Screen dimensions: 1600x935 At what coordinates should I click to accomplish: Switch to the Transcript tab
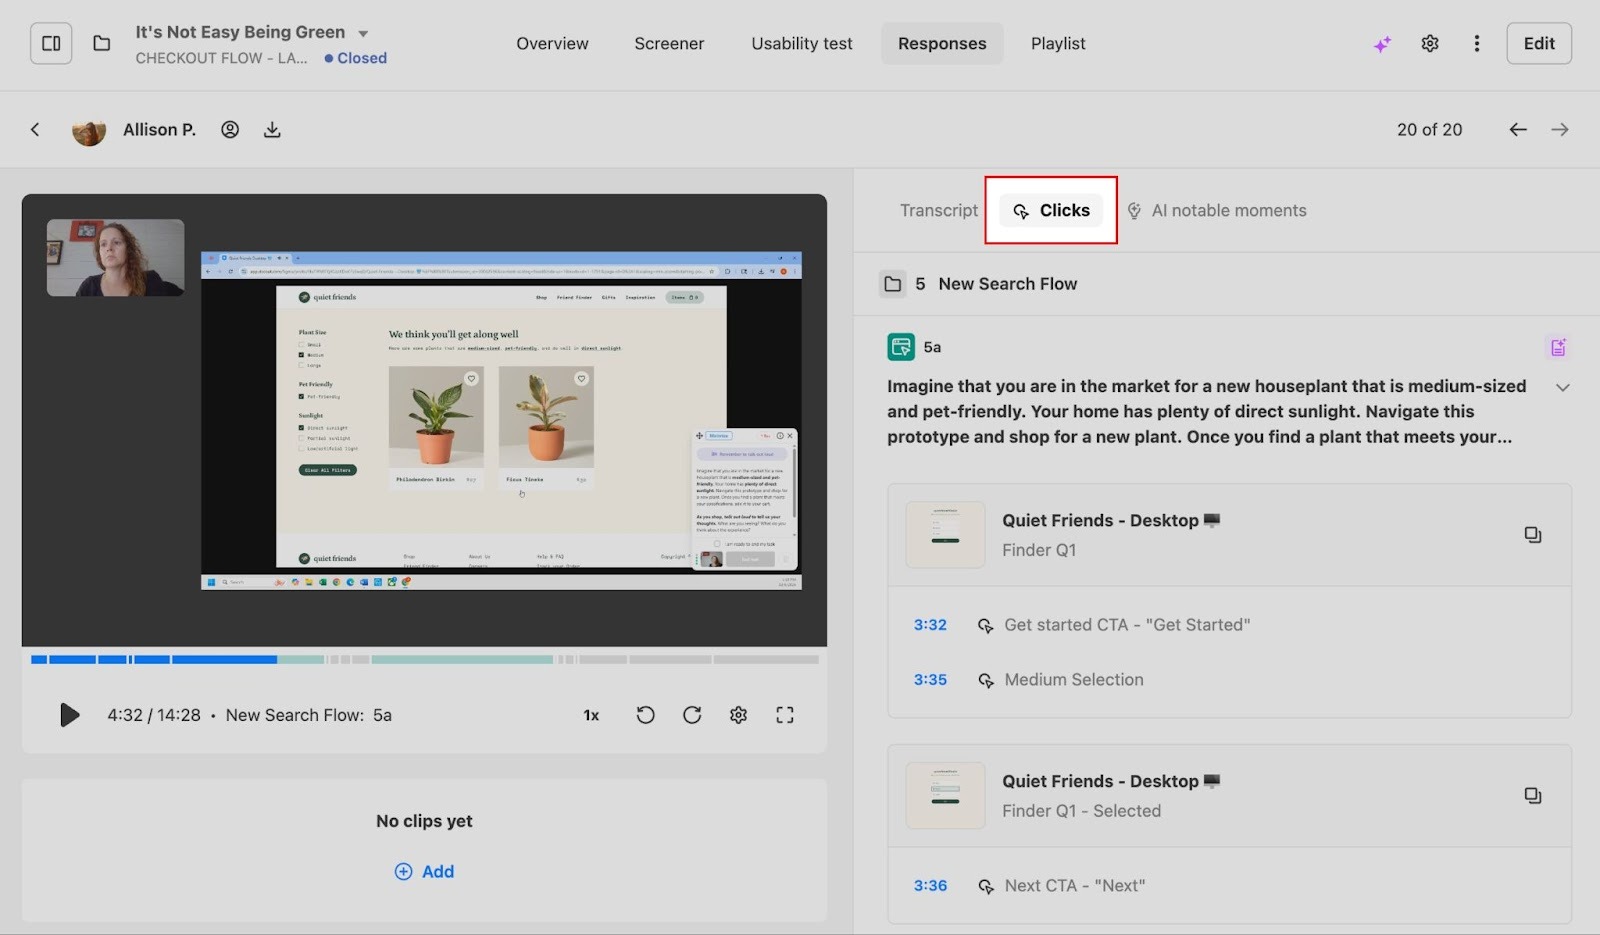[938, 211]
